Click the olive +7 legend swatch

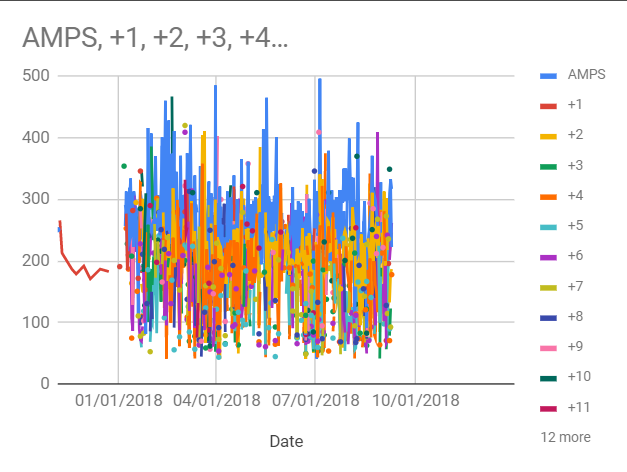[548, 286]
